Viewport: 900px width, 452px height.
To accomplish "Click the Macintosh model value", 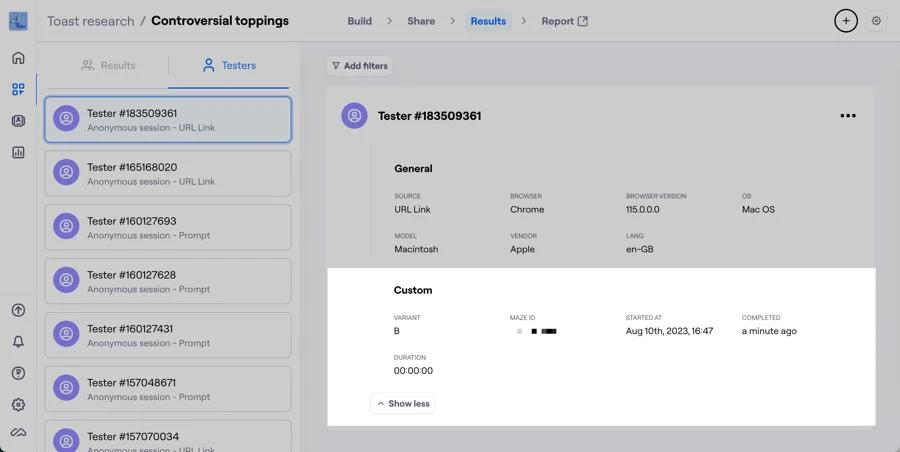I will (x=416, y=249).
